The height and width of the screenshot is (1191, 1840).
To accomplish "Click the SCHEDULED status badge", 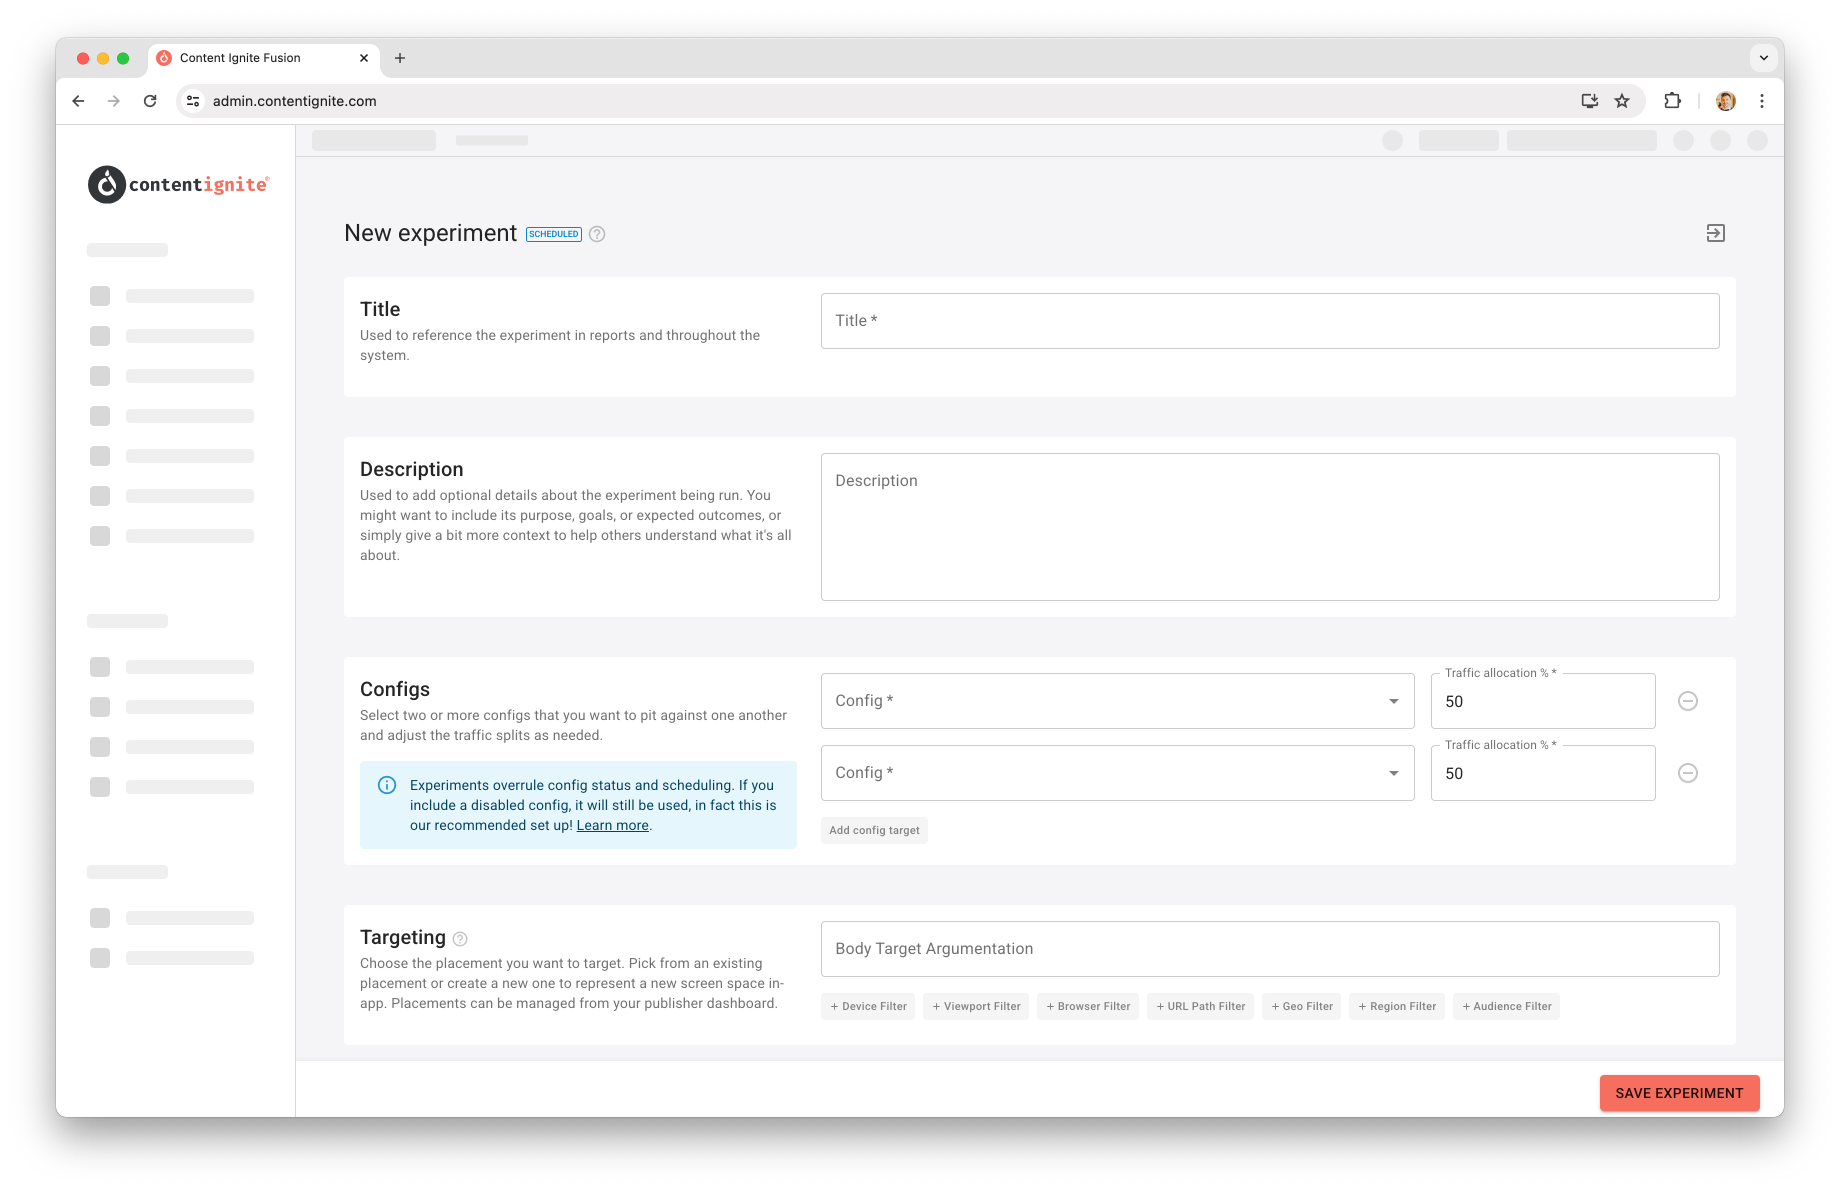I will pos(554,234).
